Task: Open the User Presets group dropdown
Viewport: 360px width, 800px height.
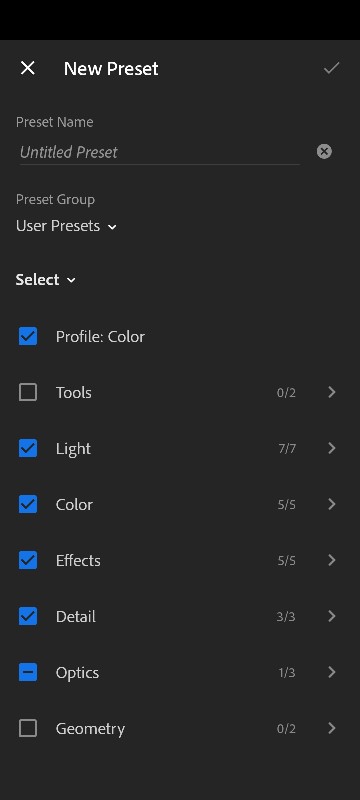Action: [66, 226]
